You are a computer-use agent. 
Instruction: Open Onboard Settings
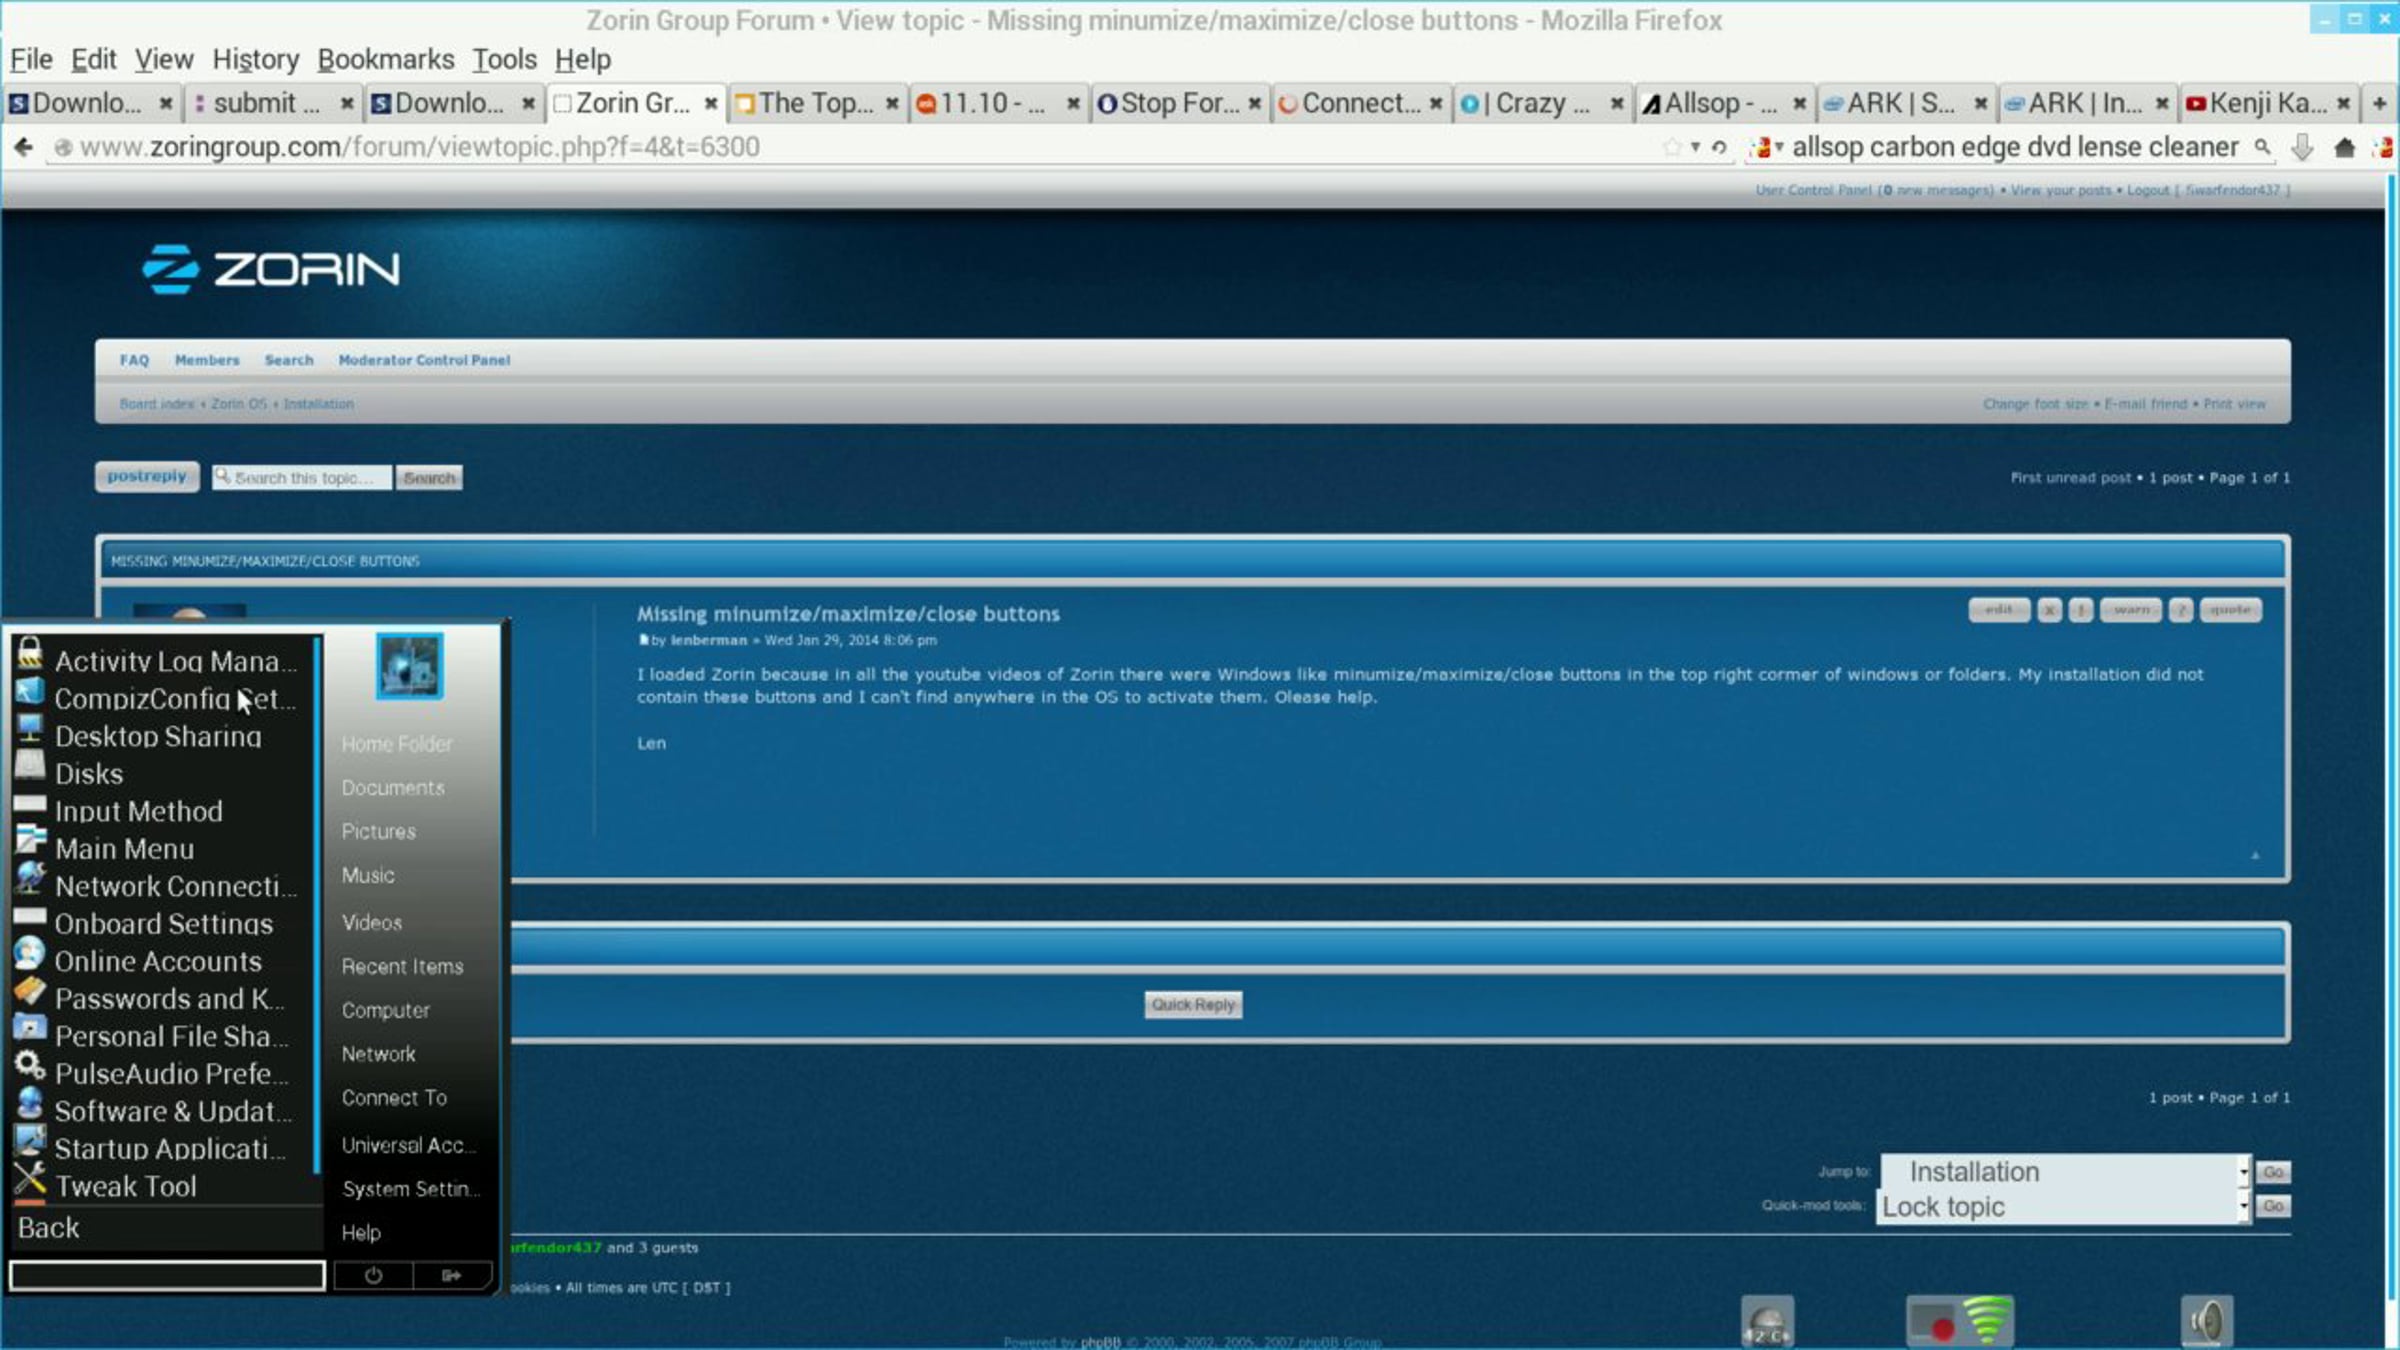(165, 923)
